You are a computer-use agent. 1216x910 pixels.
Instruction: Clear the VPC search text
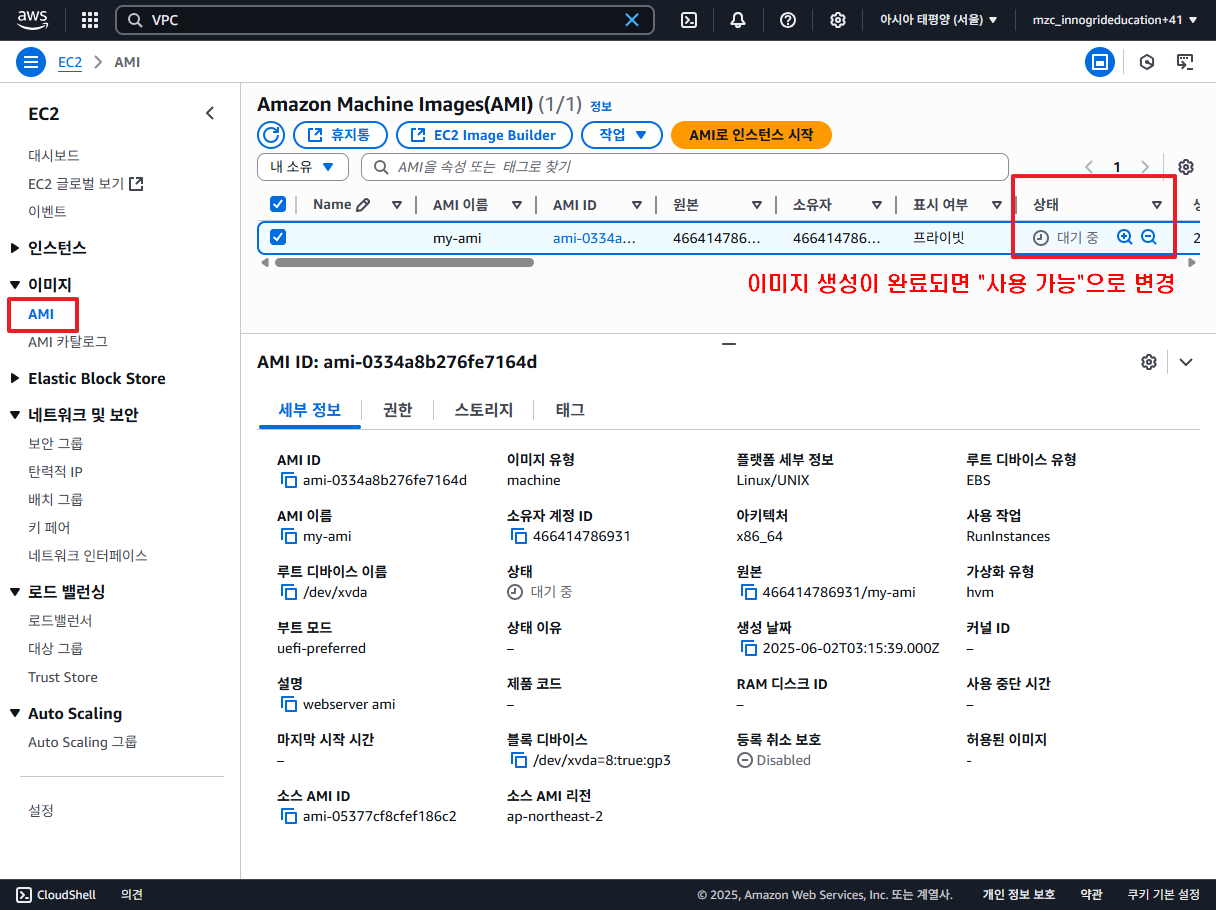pos(632,20)
